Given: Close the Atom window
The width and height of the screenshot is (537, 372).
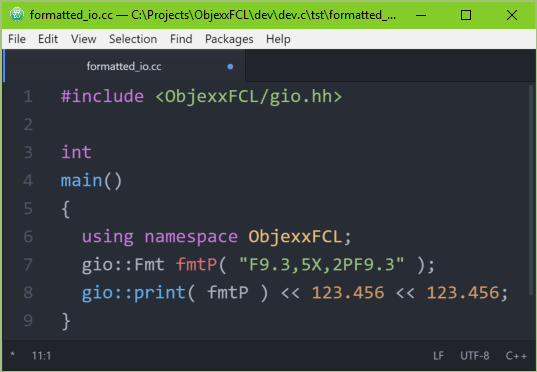Looking at the screenshot, I should pos(512,15).
